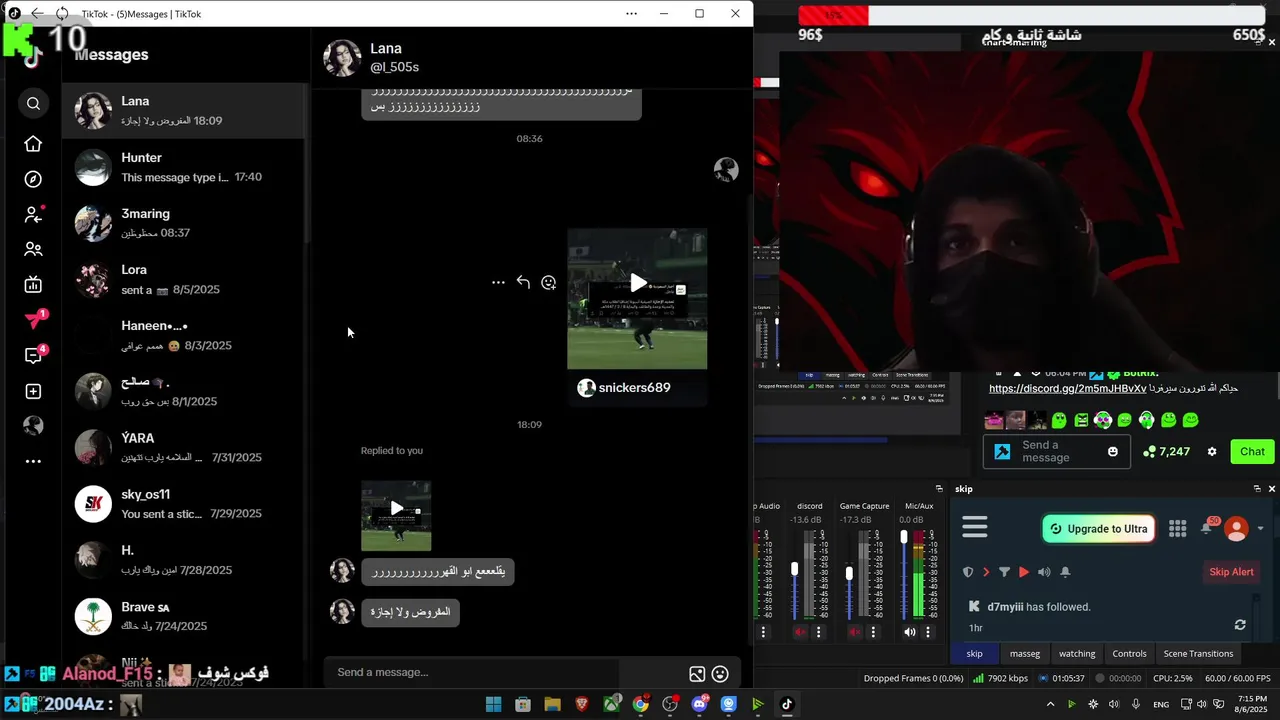Toggle the red arrow icon in alert toolbar
This screenshot has width=1280, height=720.
click(986, 572)
